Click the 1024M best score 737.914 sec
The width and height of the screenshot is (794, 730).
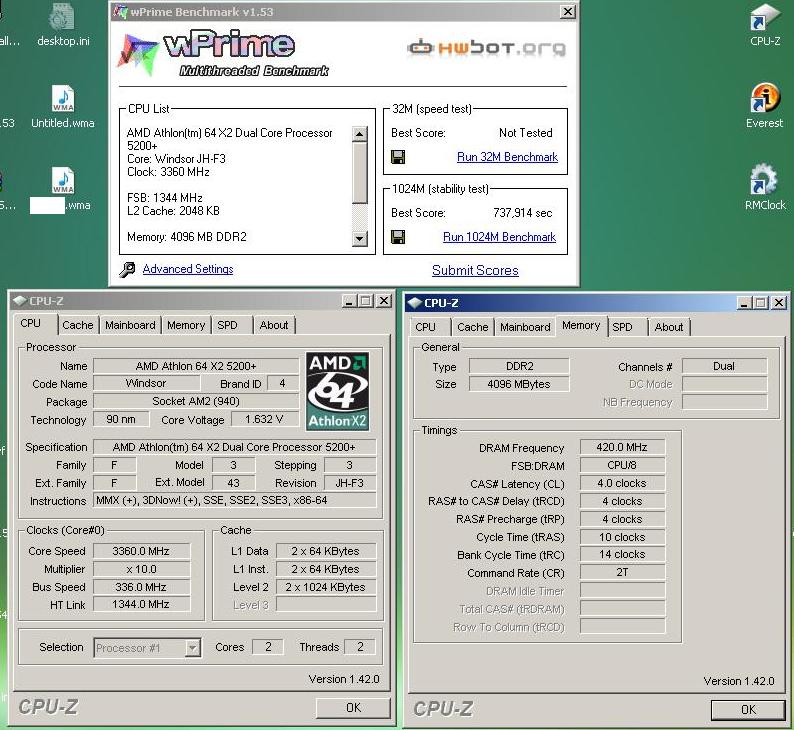point(522,213)
